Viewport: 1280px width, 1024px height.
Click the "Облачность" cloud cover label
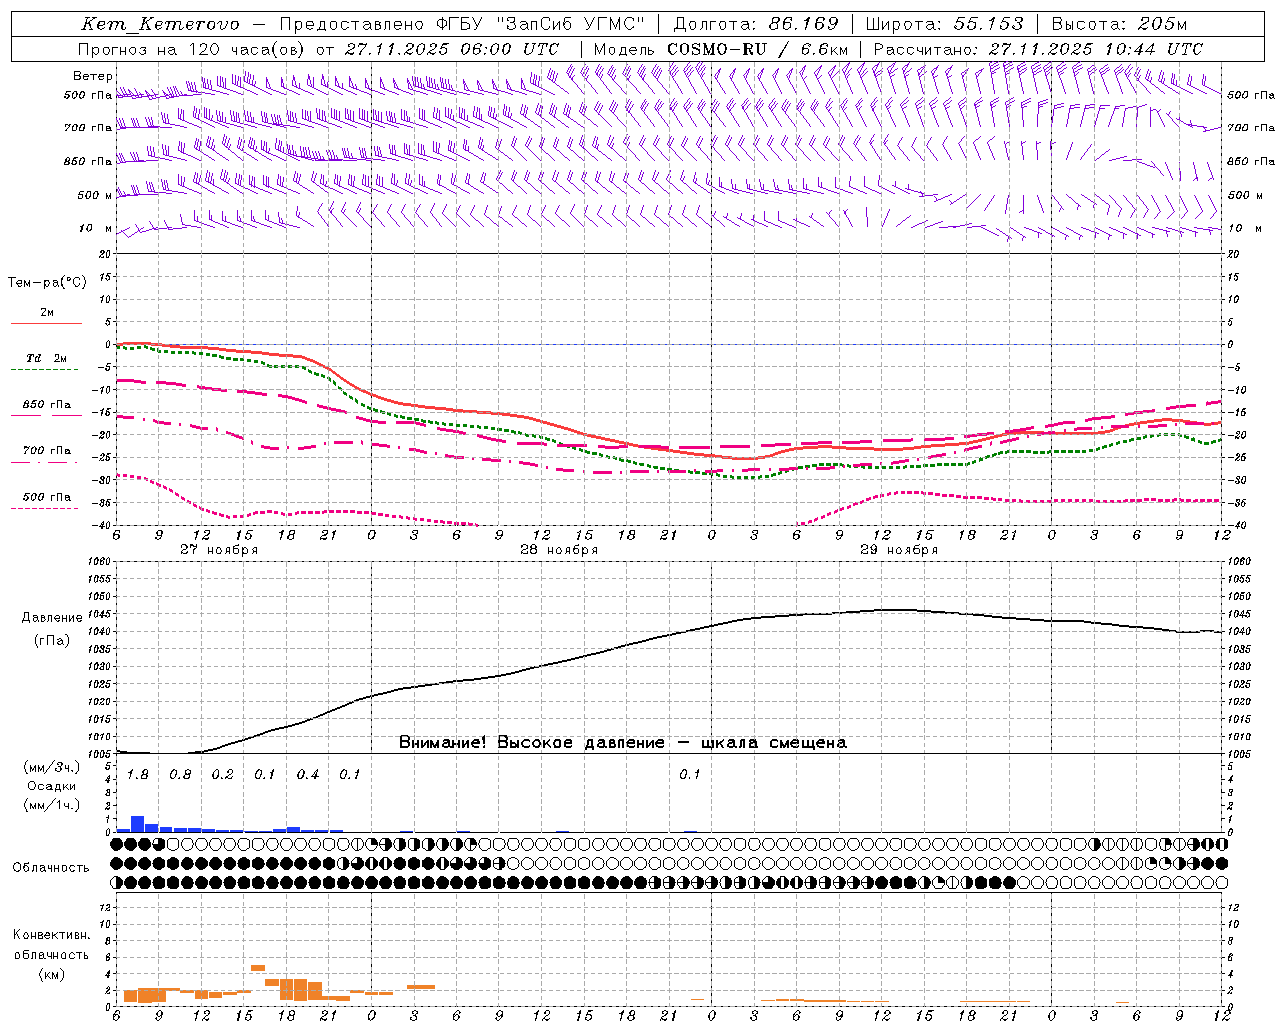pos(51,868)
